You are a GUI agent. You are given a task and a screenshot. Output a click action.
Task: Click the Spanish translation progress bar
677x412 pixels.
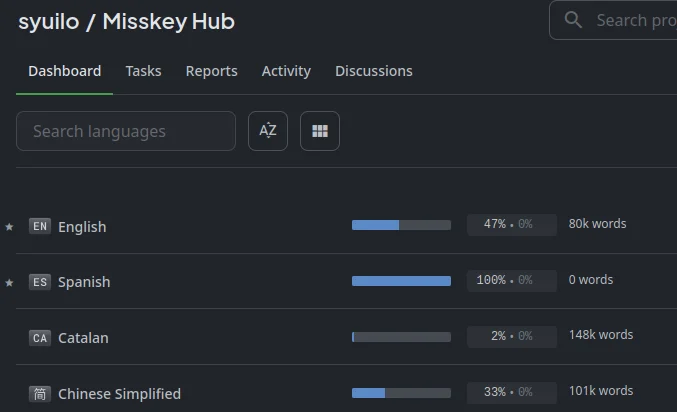coord(401,281)
